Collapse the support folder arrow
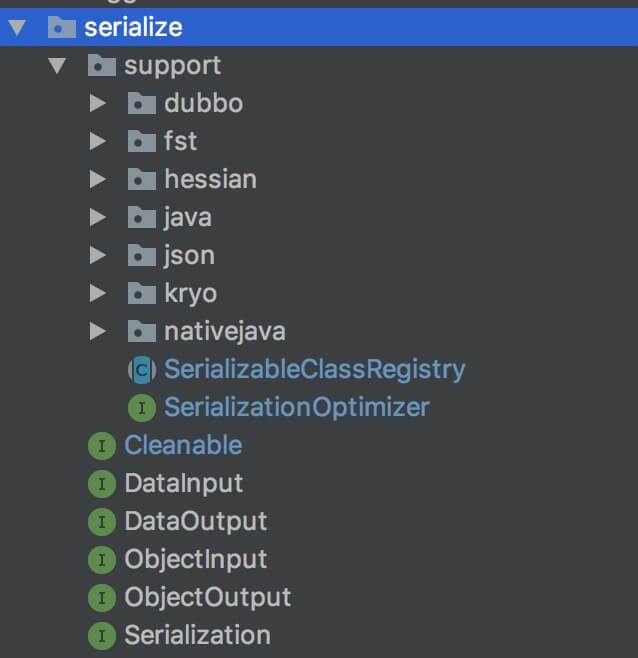The width and height of the screenshot is (638, 658). [57, 66]
